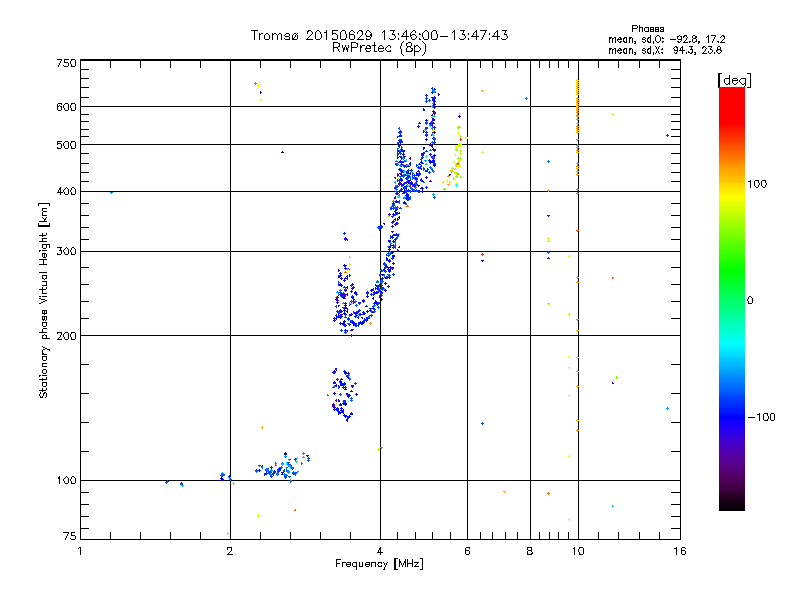Click the x-axis tick label '6'

pos(467,551)
